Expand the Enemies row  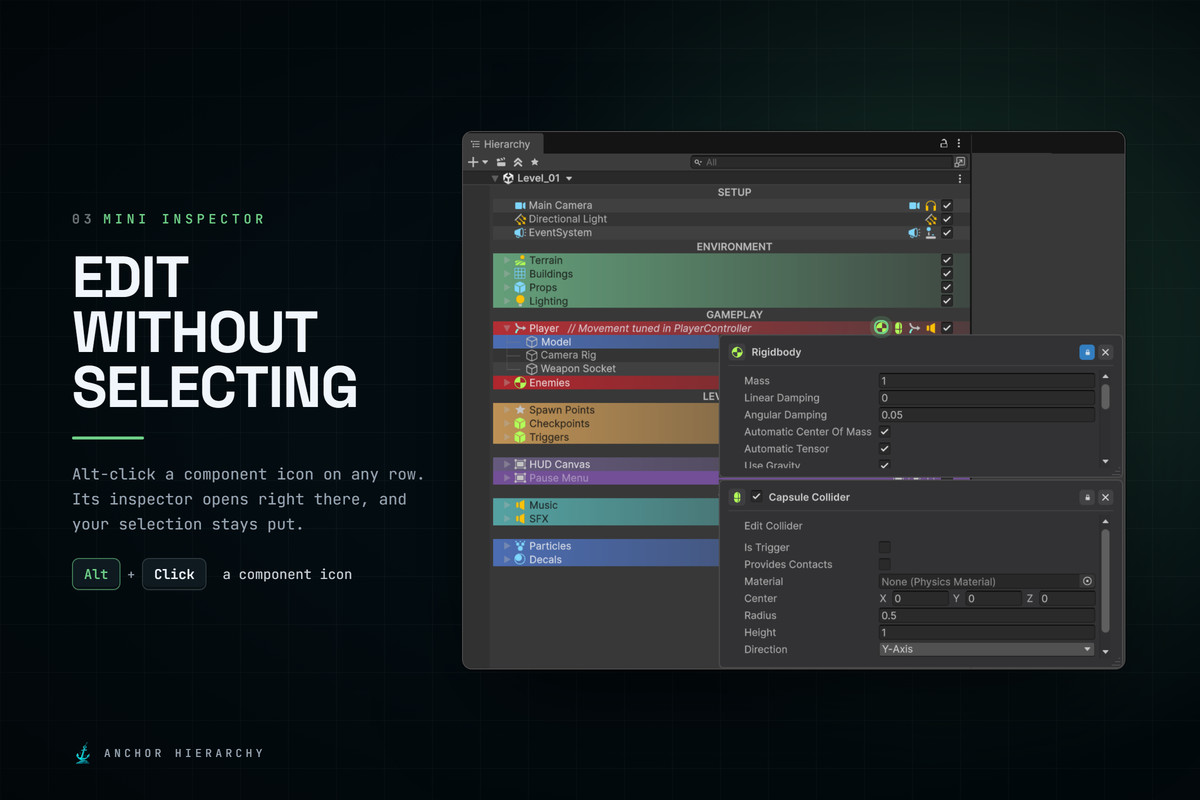coord(507,383)
